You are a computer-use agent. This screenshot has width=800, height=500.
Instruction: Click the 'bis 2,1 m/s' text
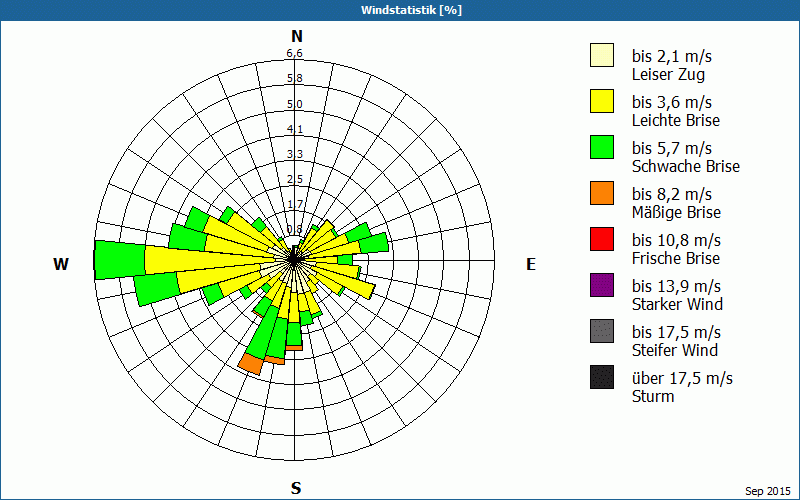click(671, 56)
